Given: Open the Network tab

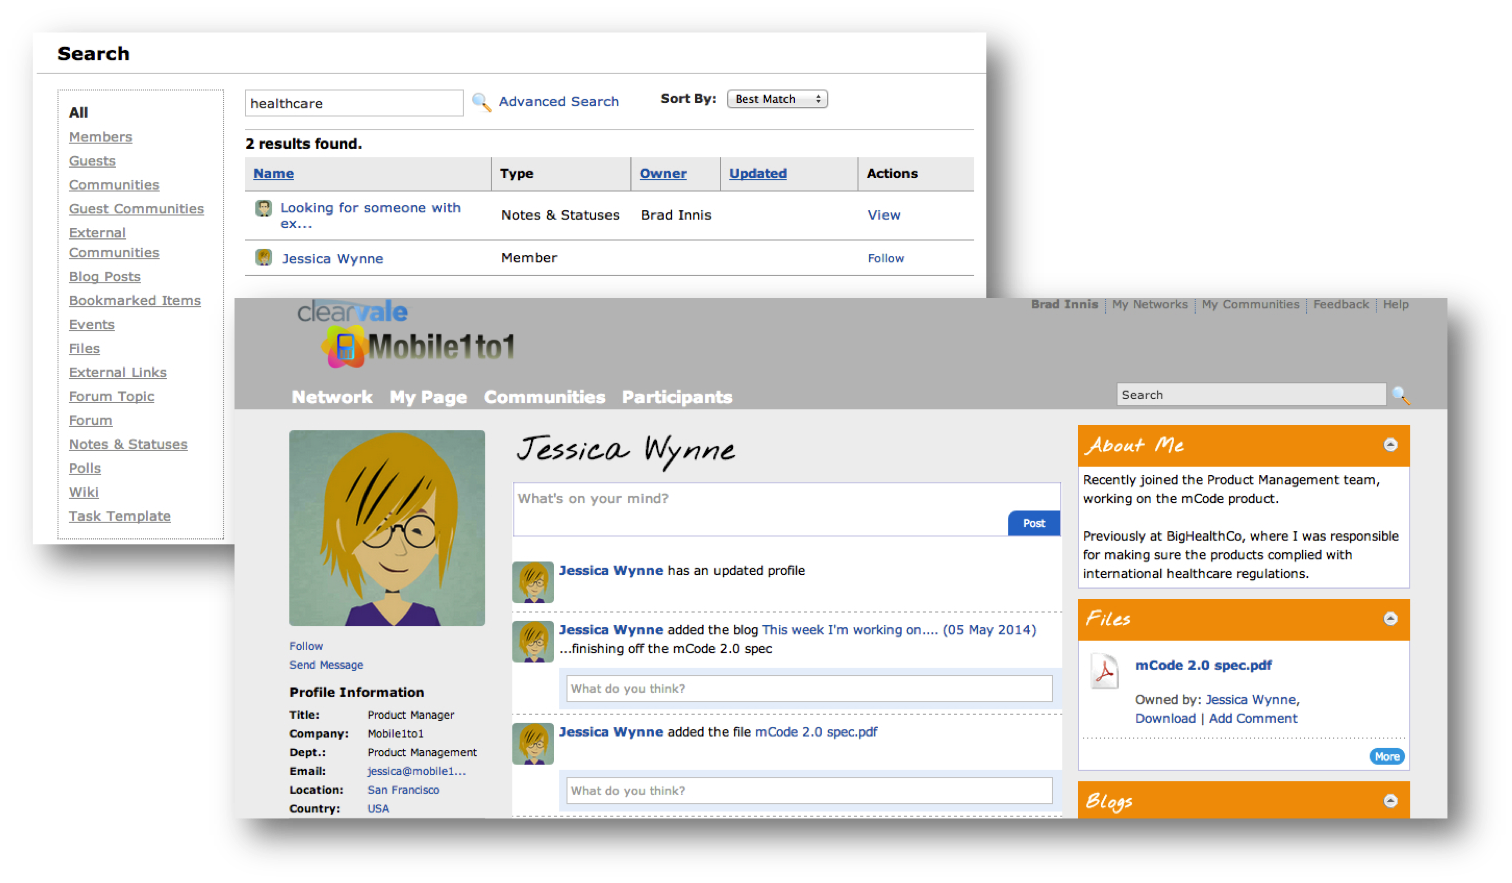Looking at the screenshot, I should (332, 397).
